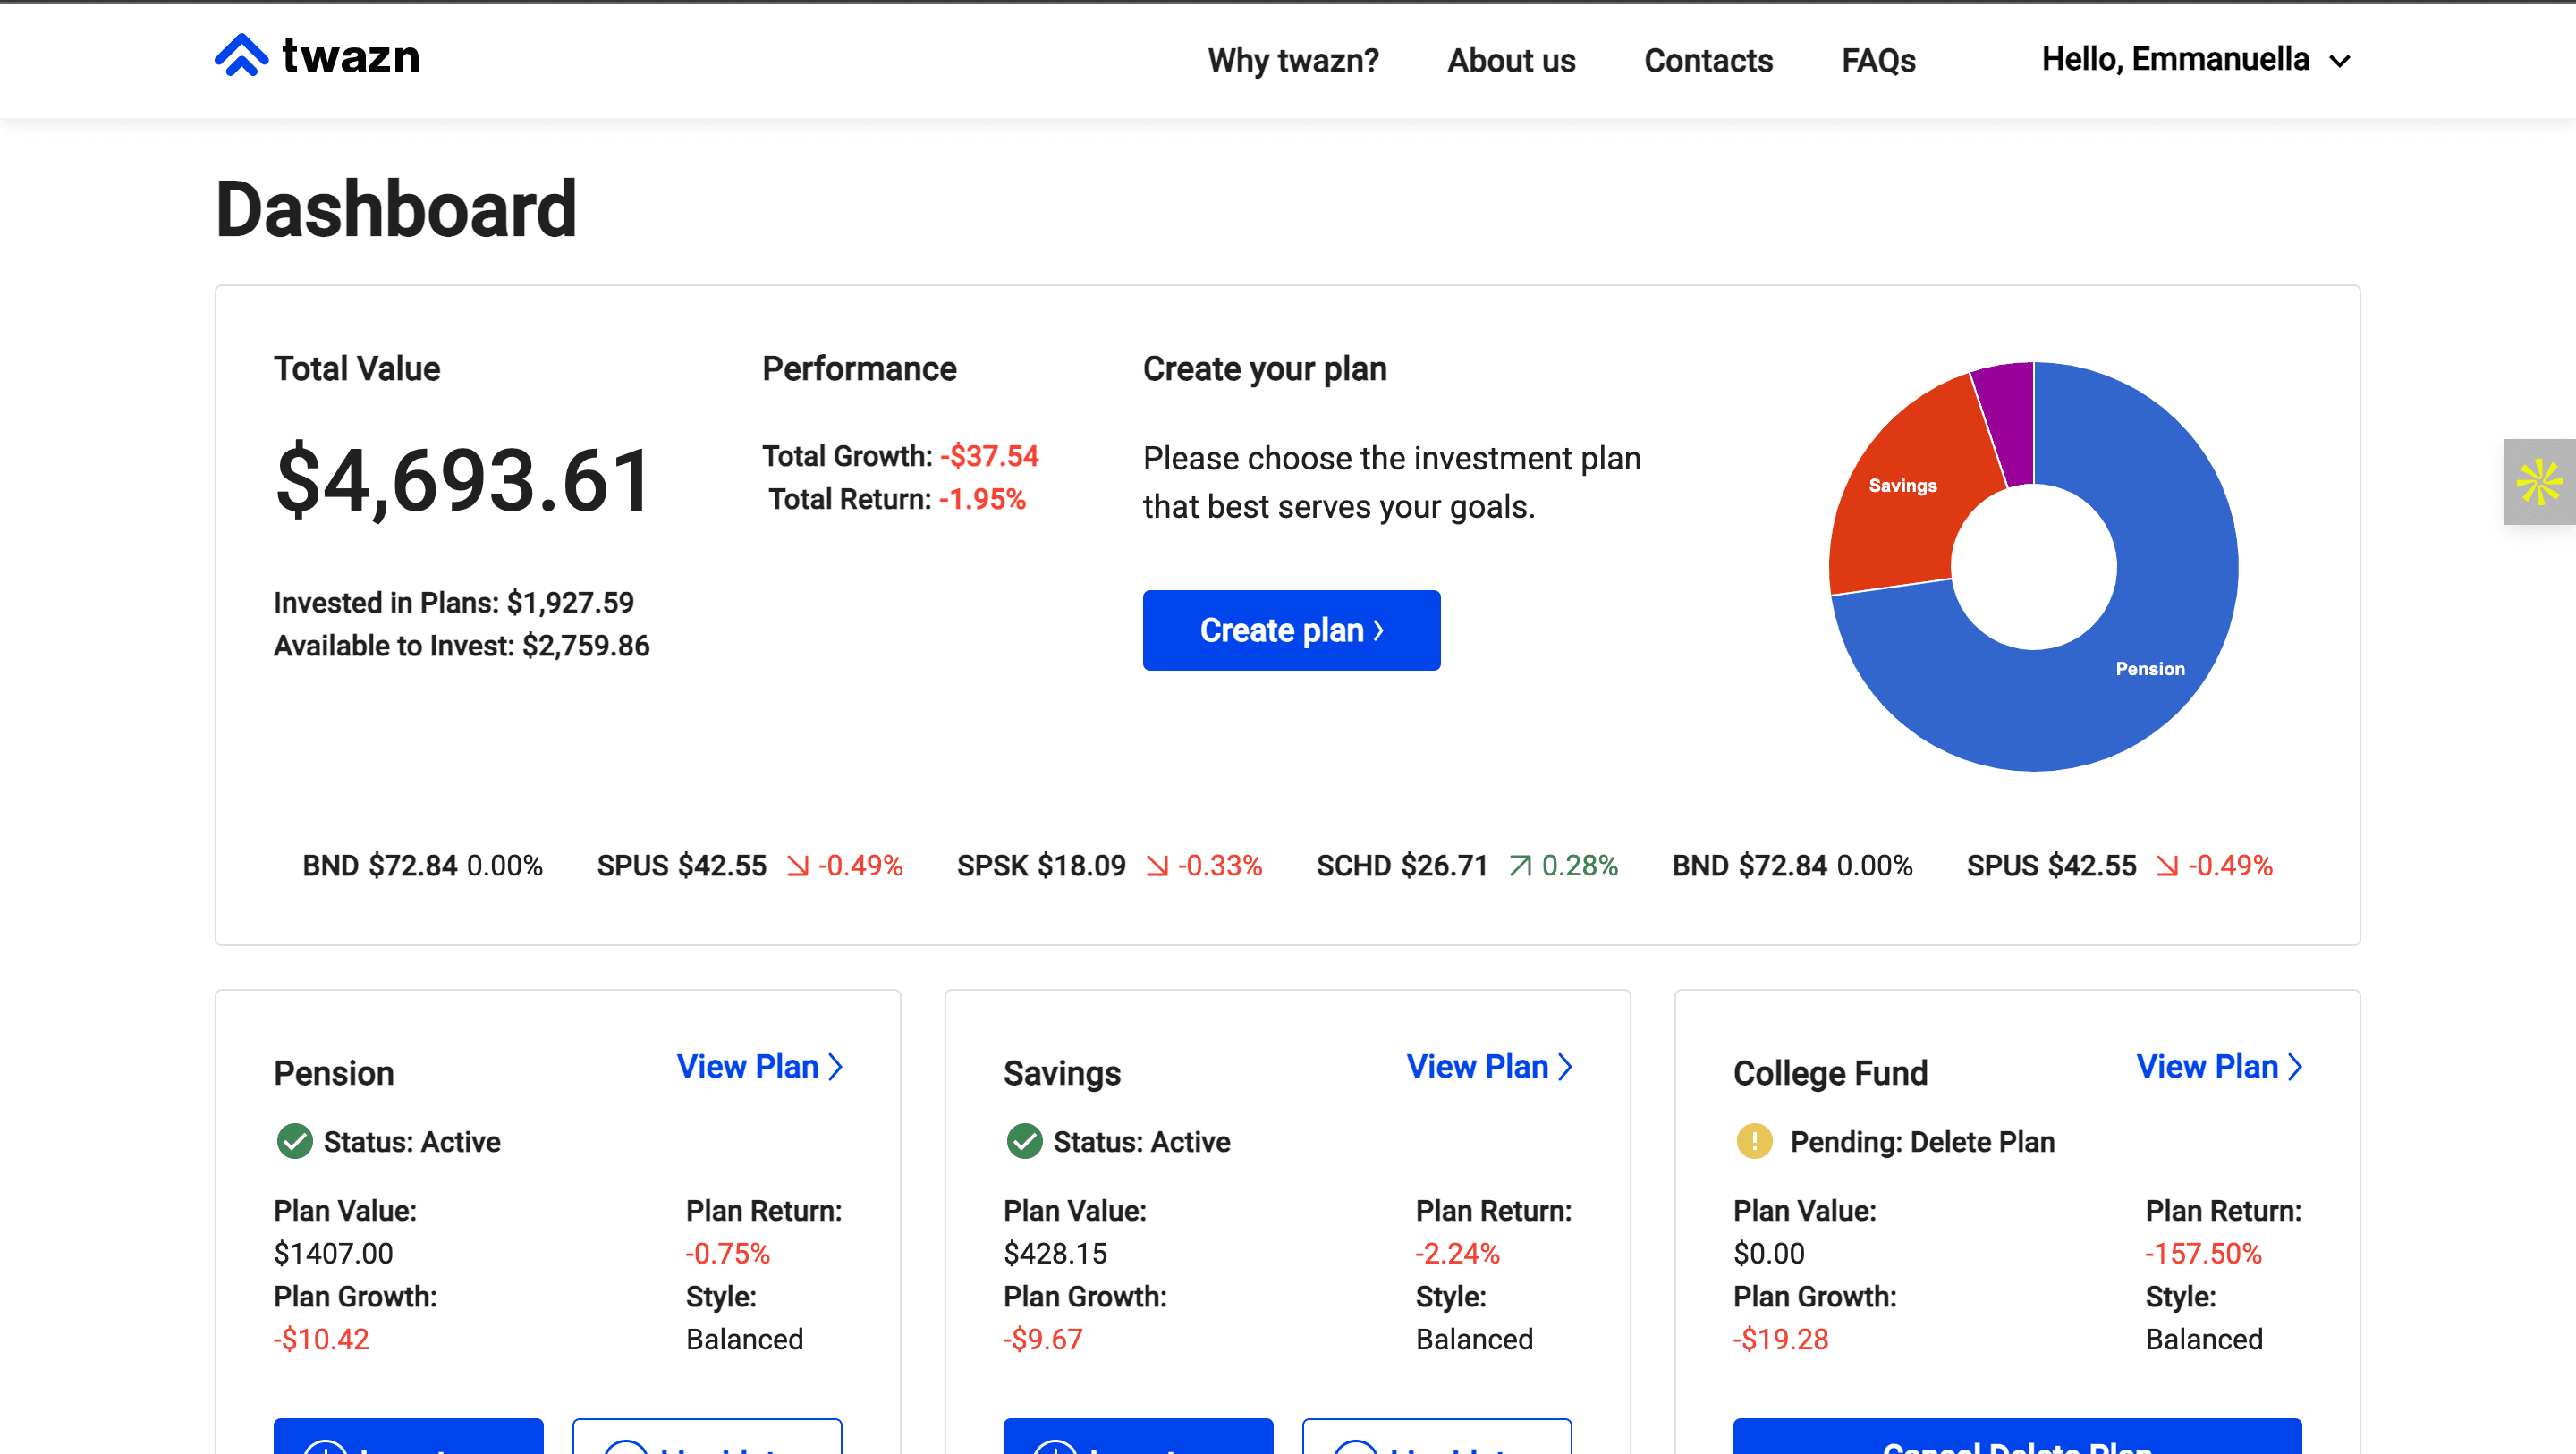Click the twazn logo icon
The image size is (2576, 1454).
click(x=241, y=56)
